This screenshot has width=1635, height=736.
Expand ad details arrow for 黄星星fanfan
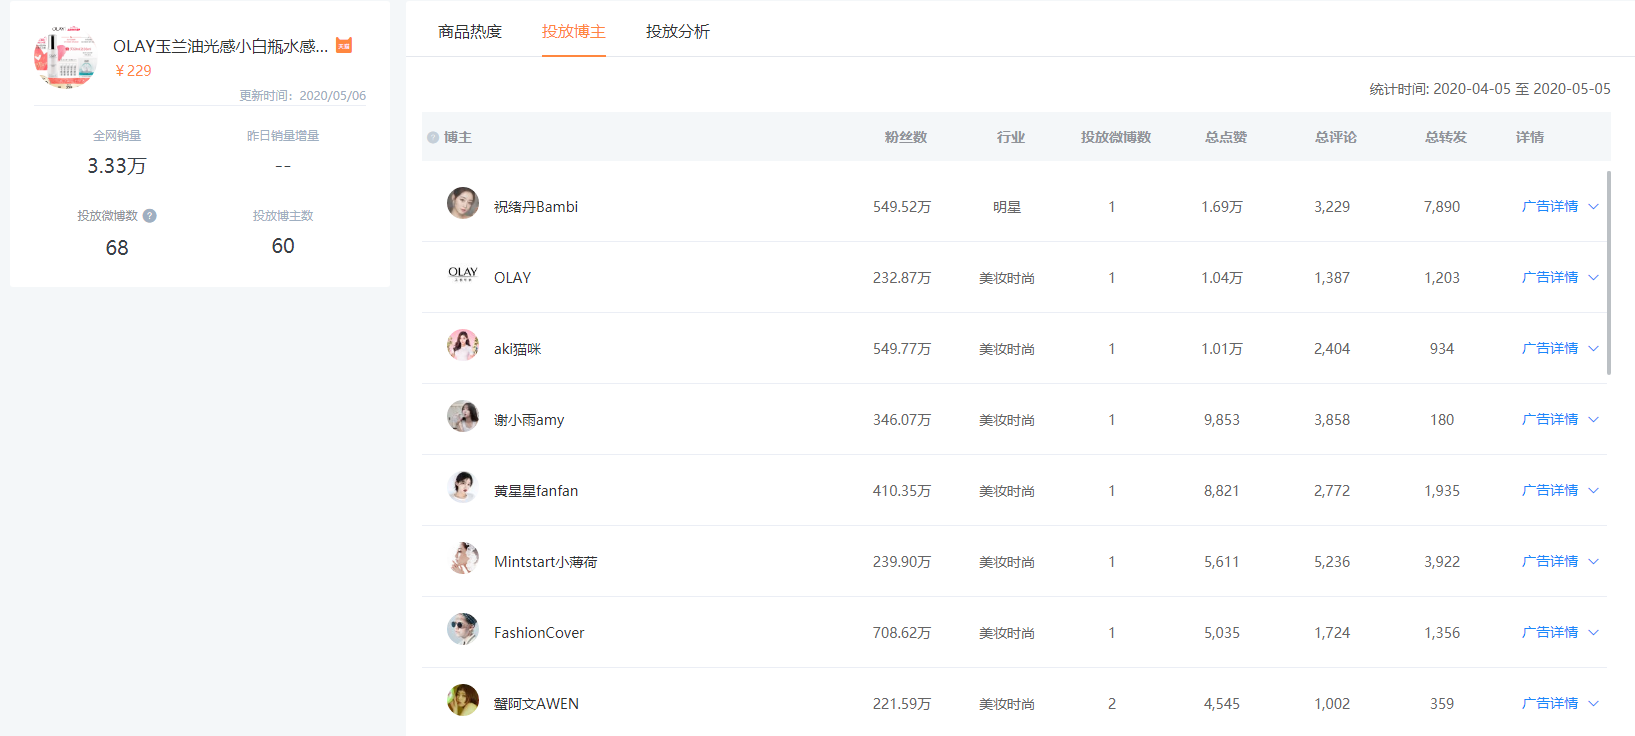1593,491
